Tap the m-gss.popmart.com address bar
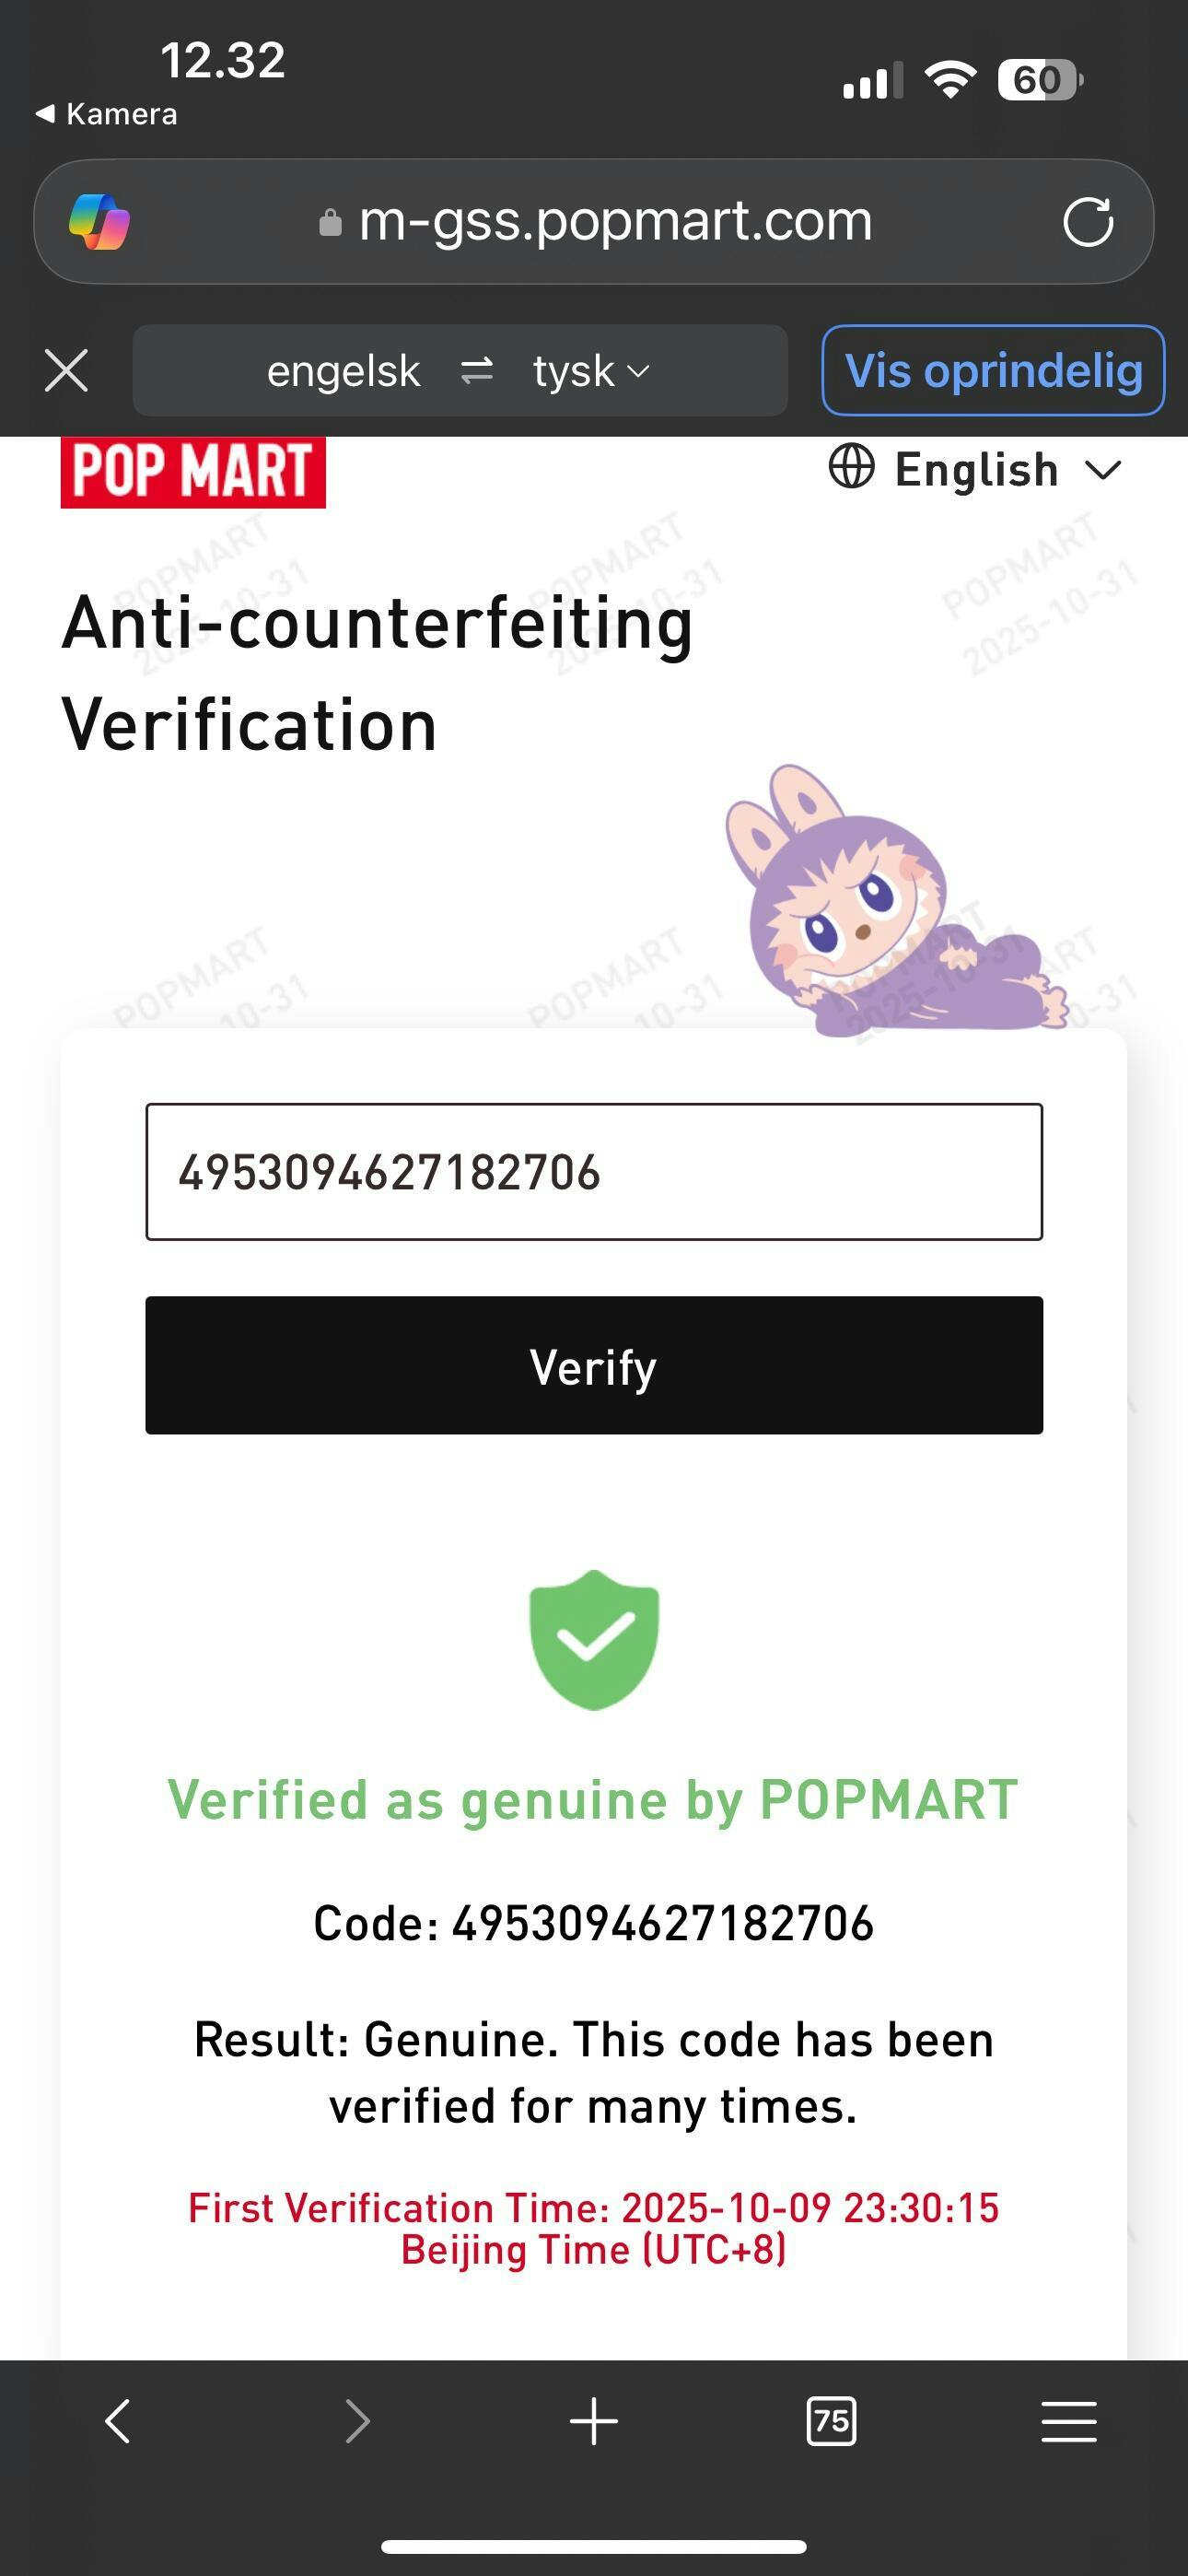Image resolution: width=1188 pixels, height=2576 pixels. (614, 221)
